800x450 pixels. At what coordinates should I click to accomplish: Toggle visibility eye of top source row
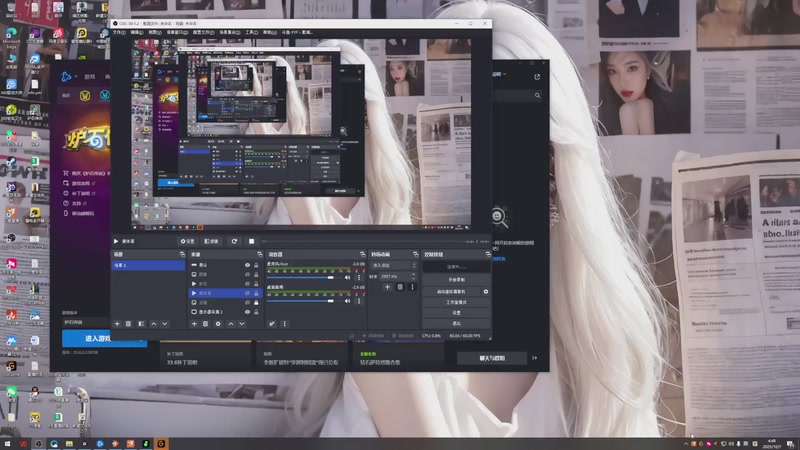tap(247, 265)
